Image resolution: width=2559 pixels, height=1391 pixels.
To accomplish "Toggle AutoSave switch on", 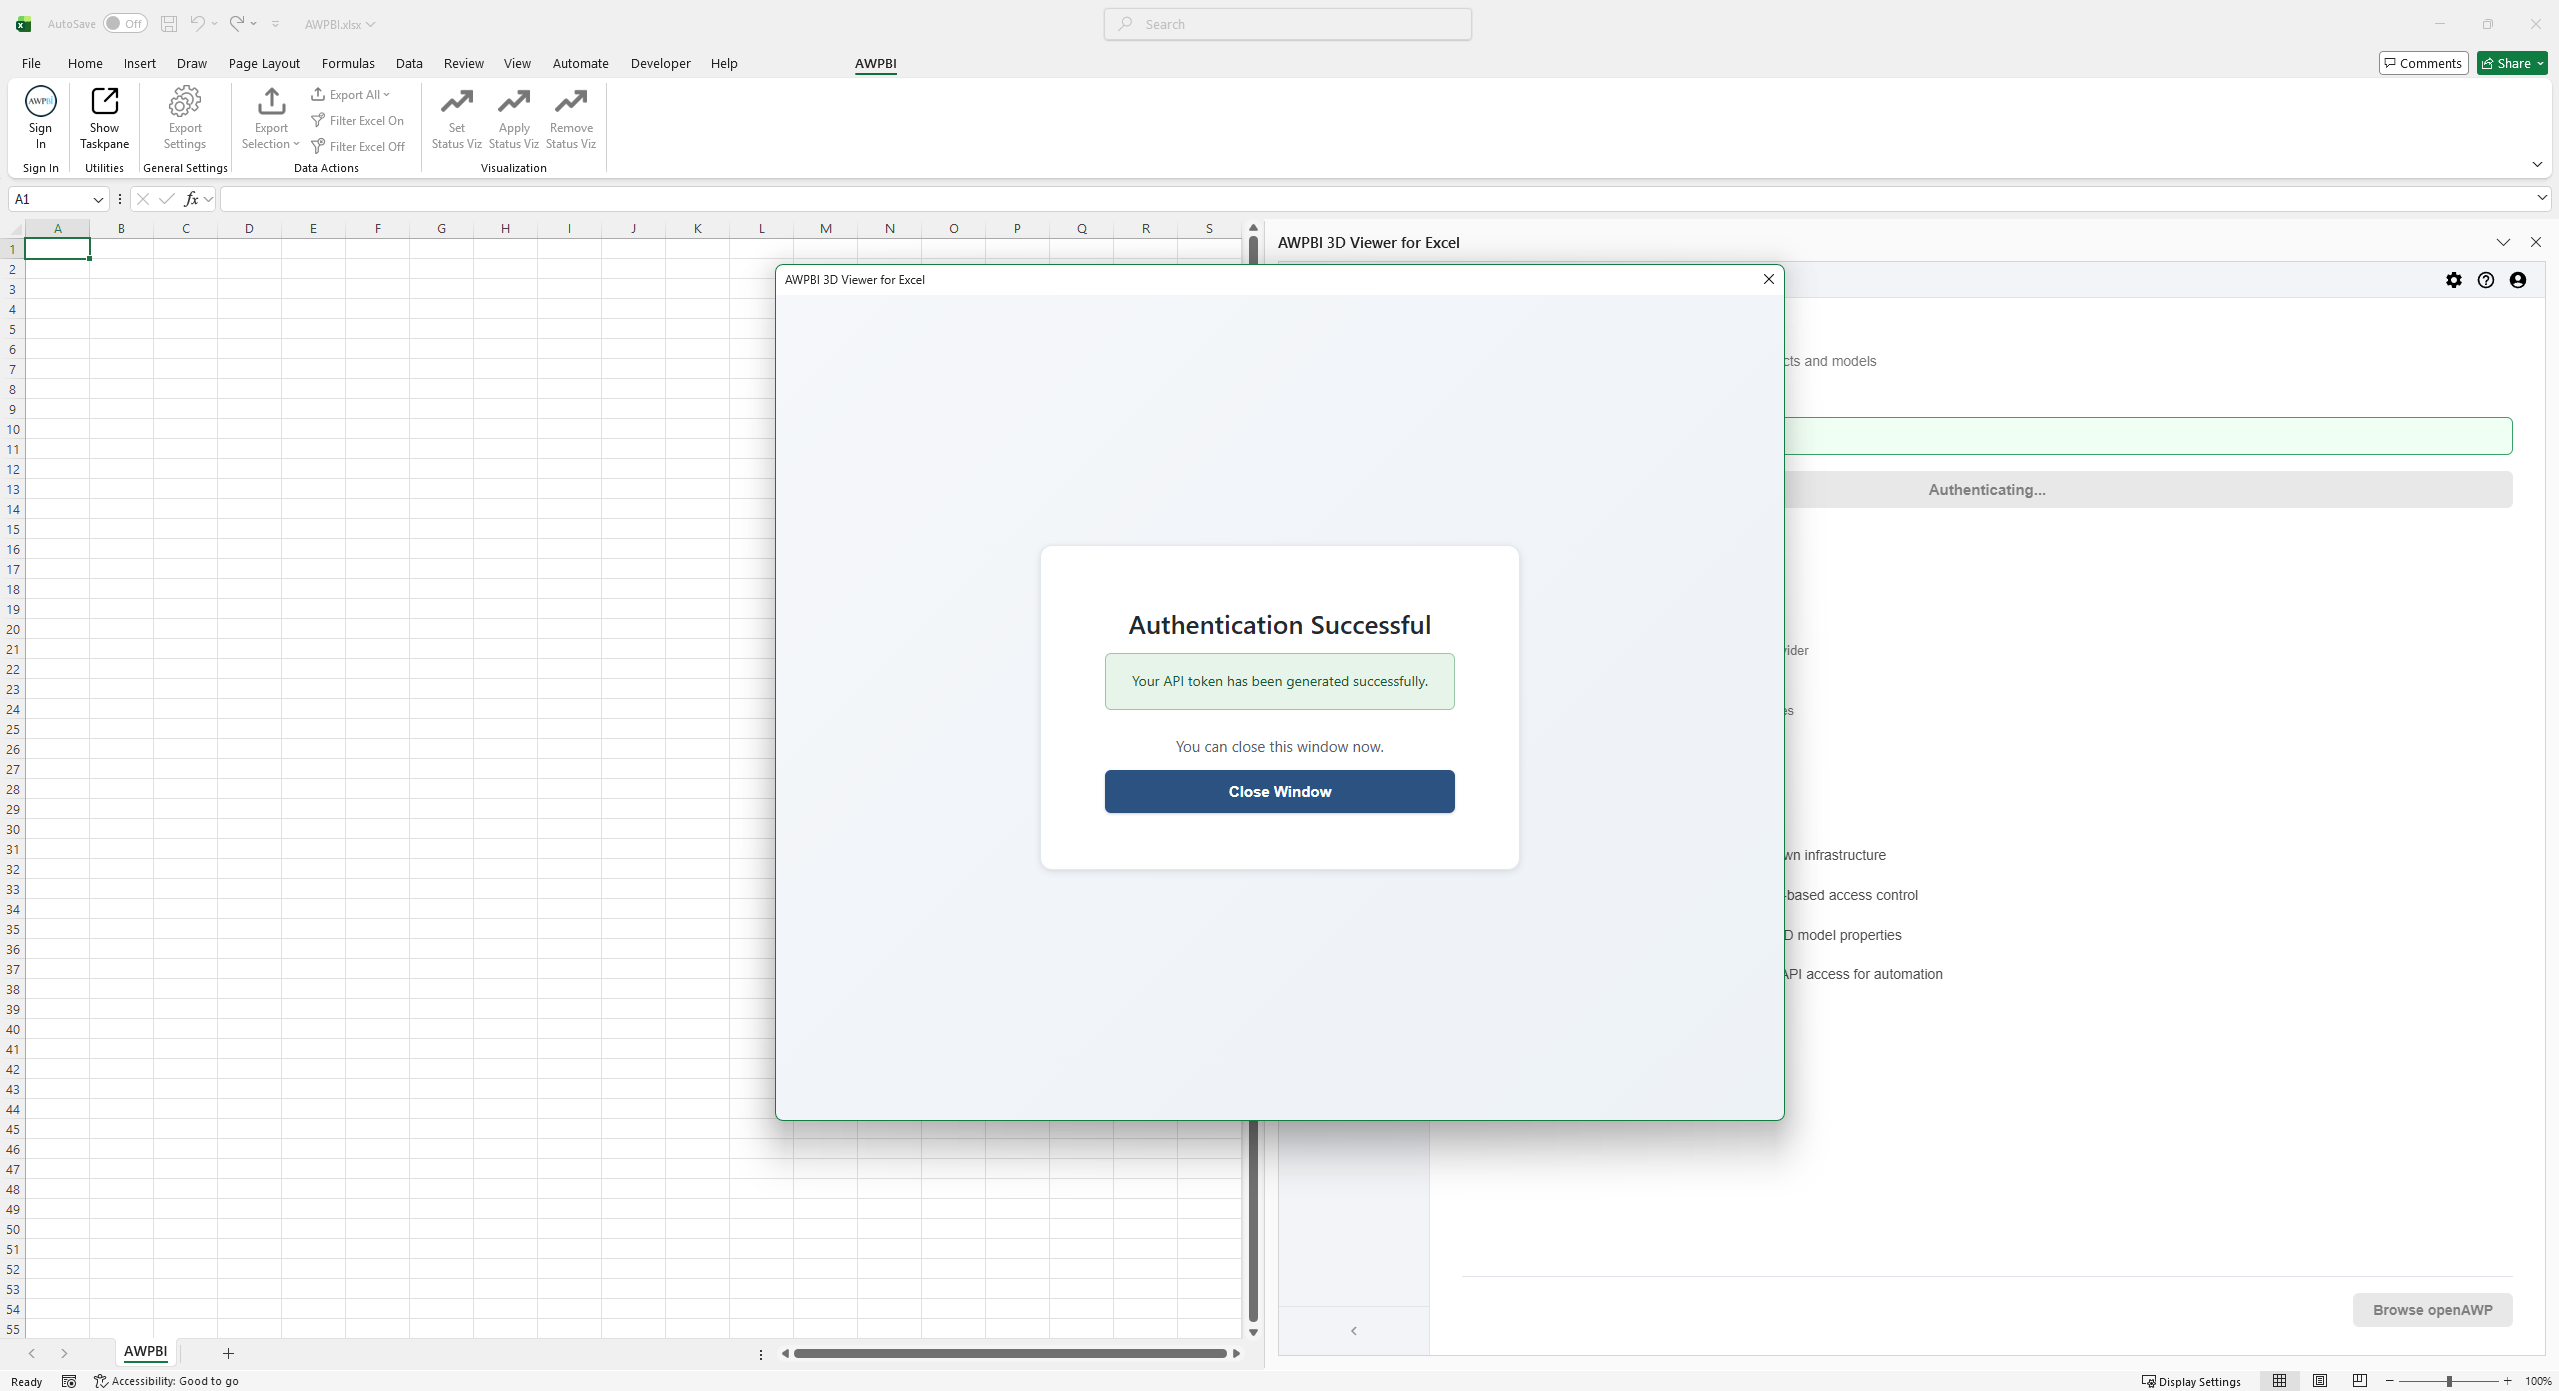I will tap(125, 24).
